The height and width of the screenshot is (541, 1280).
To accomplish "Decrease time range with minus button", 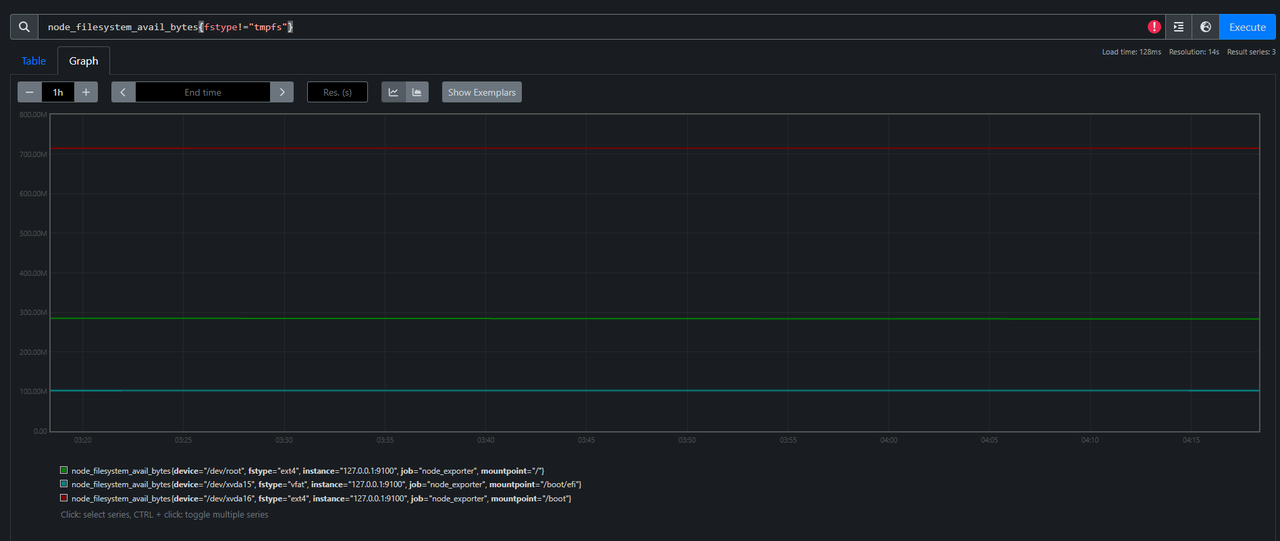I will tap(30, 92).
